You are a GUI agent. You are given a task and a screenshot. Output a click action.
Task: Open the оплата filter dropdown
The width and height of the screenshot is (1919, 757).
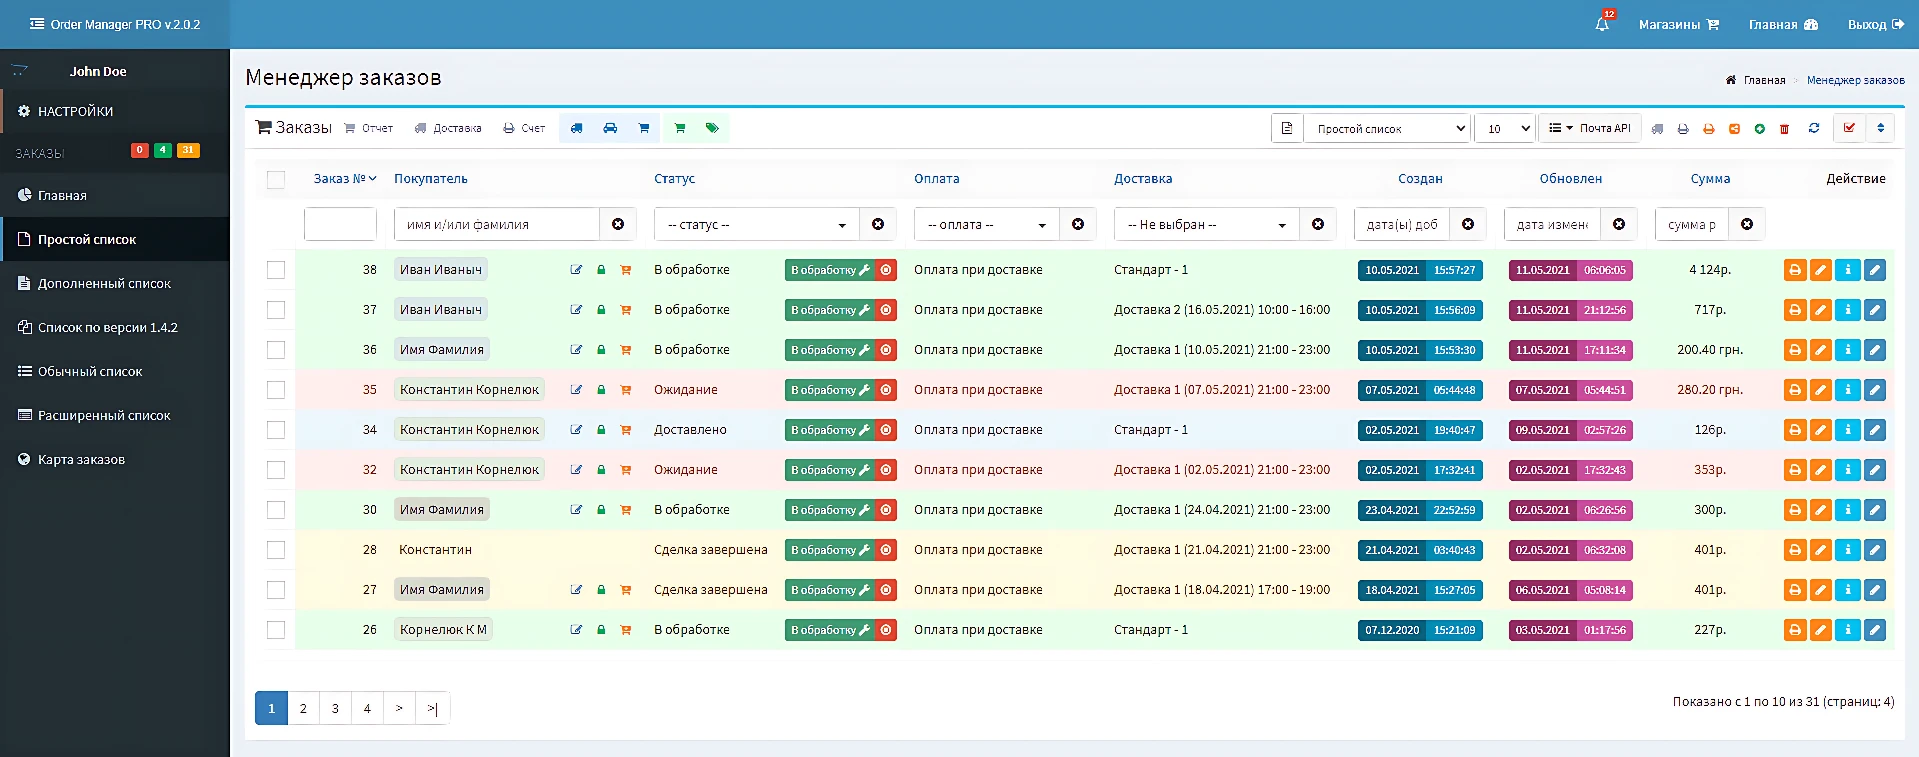[x=987, y=224]
